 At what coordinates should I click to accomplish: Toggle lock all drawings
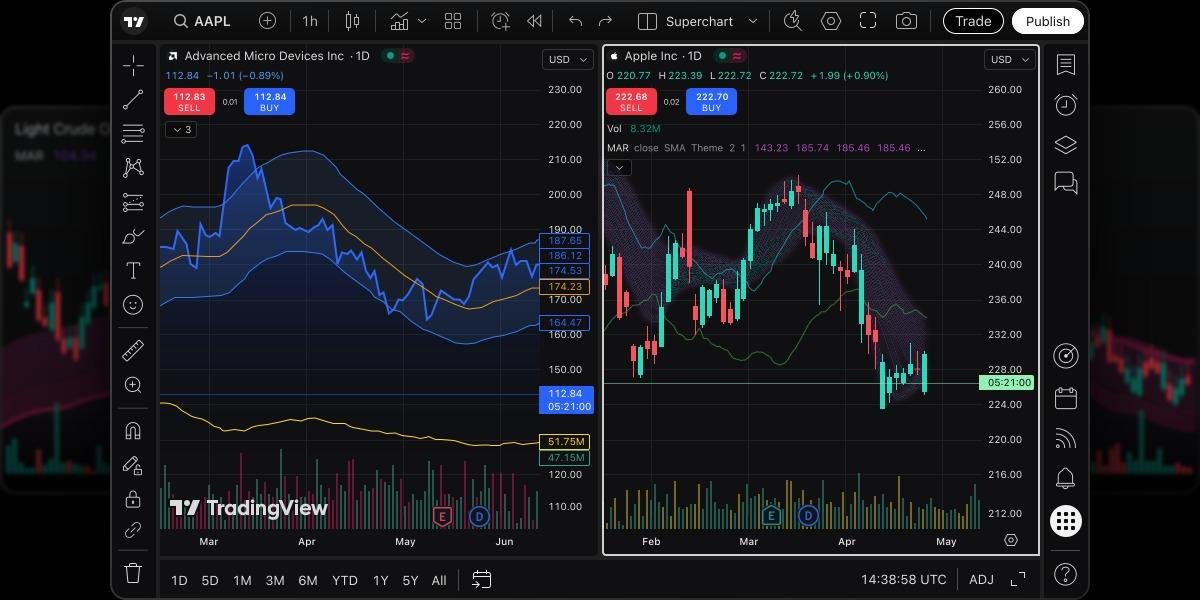point(133,498)
